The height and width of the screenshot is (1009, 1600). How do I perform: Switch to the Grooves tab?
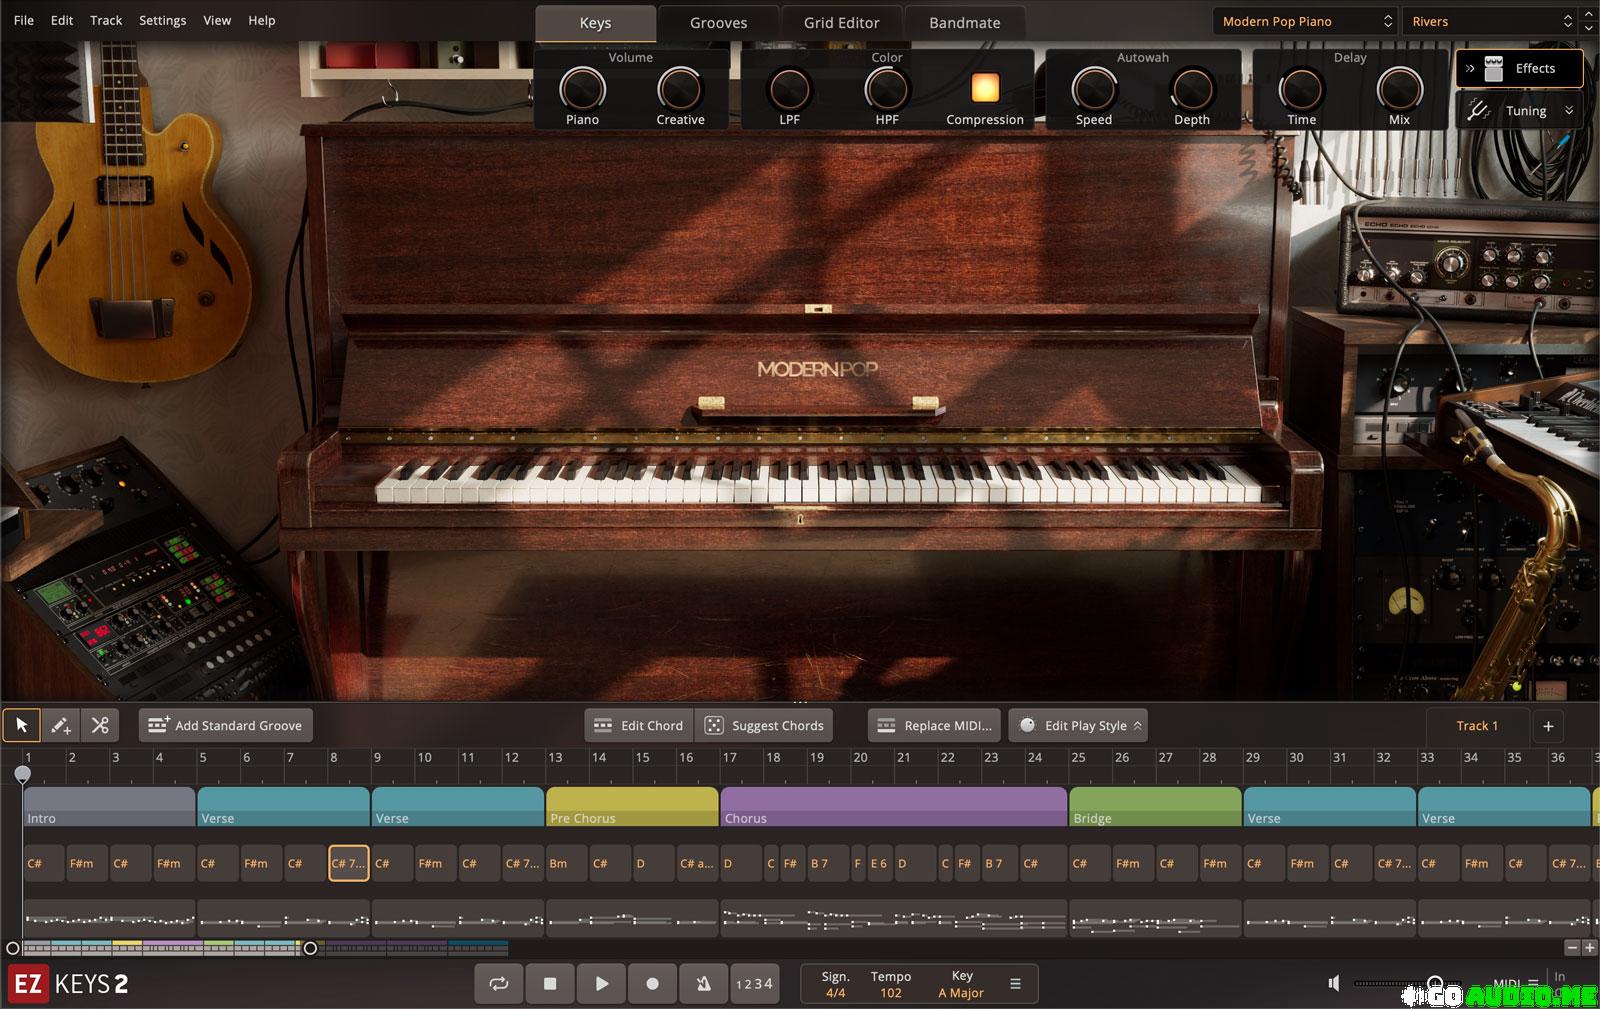[719, 23]
